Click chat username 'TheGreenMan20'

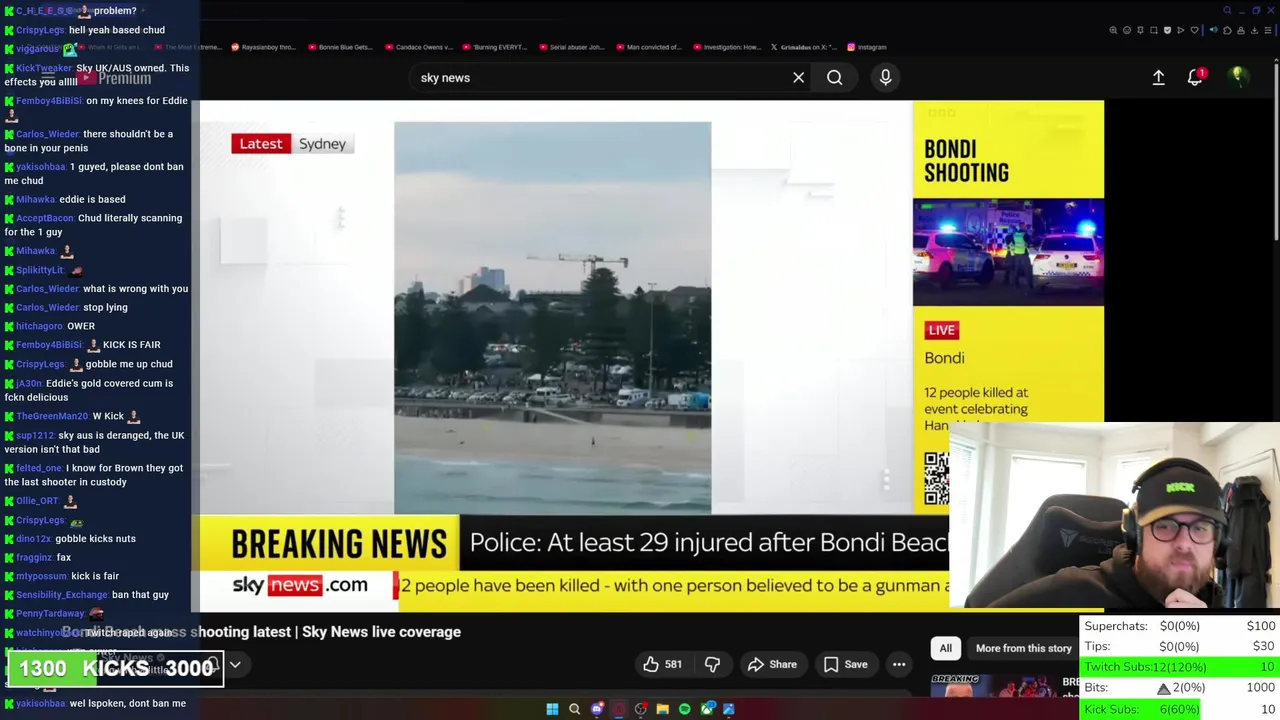click(x=52, y=416)
